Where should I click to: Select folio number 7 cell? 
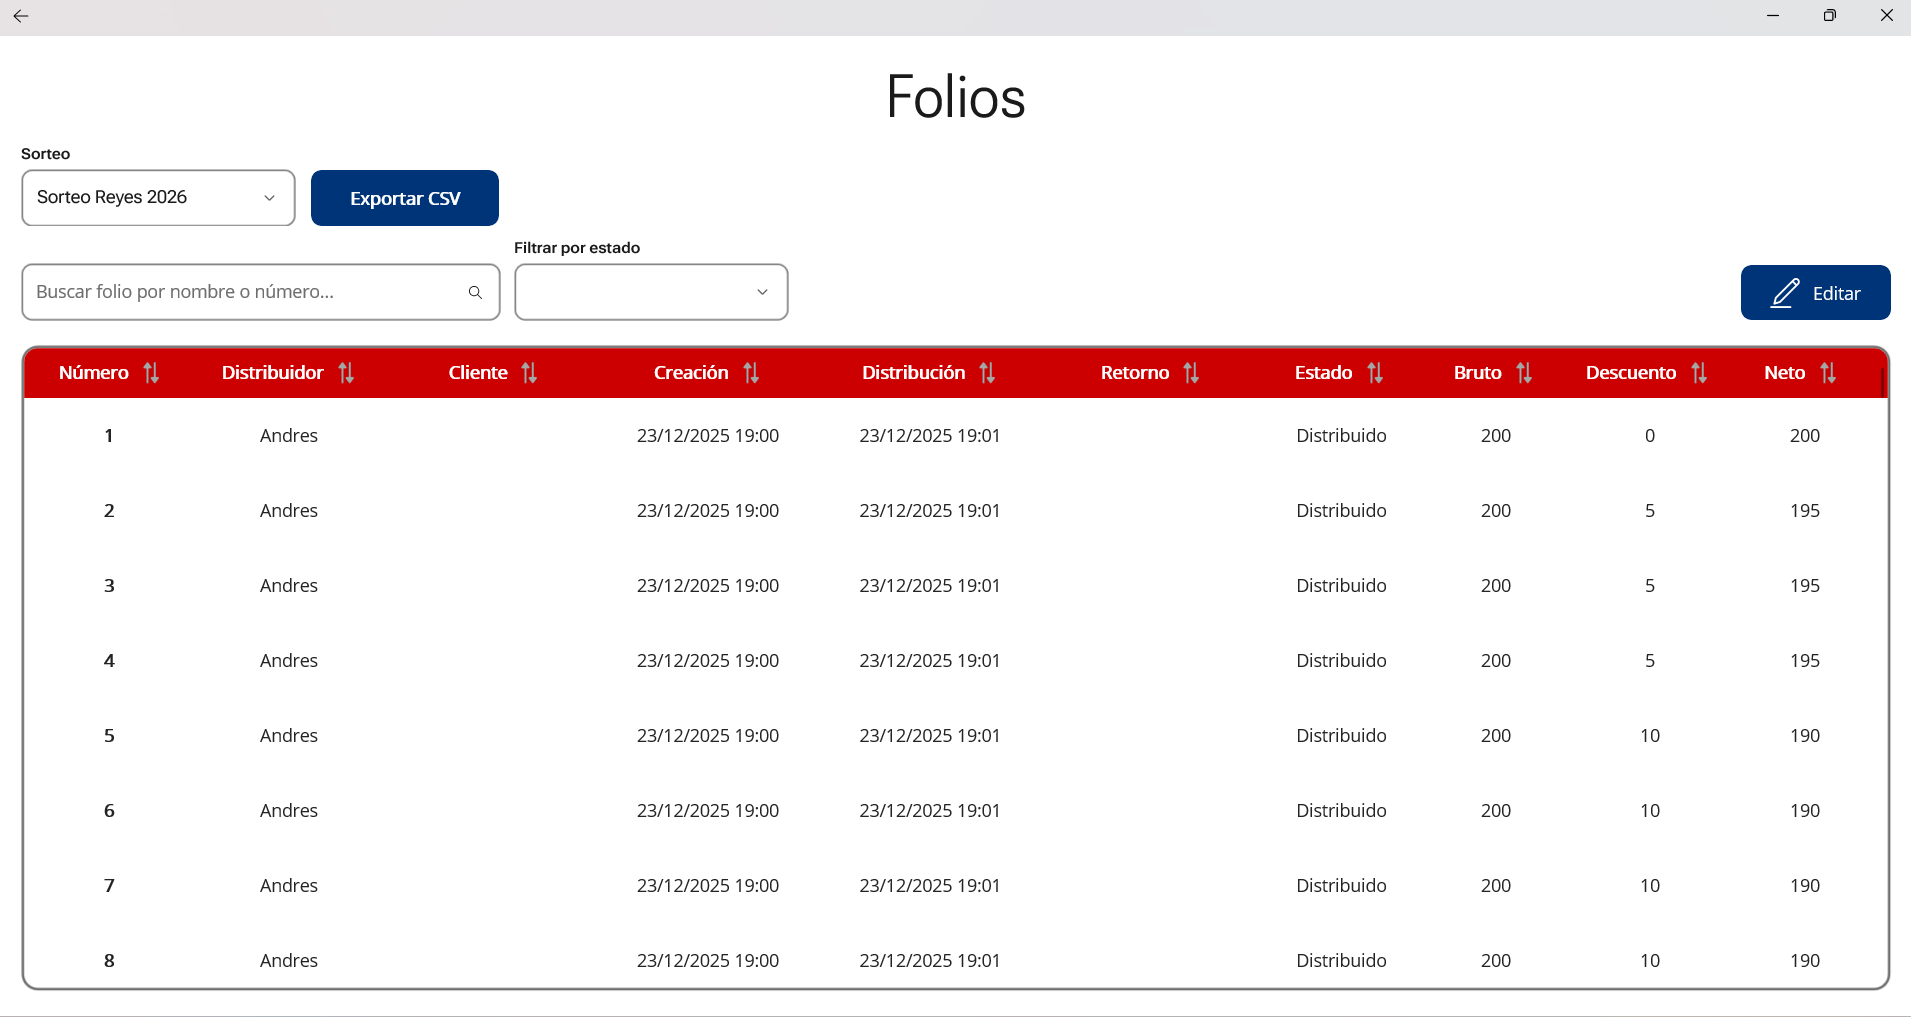click(x=109, y=886)
